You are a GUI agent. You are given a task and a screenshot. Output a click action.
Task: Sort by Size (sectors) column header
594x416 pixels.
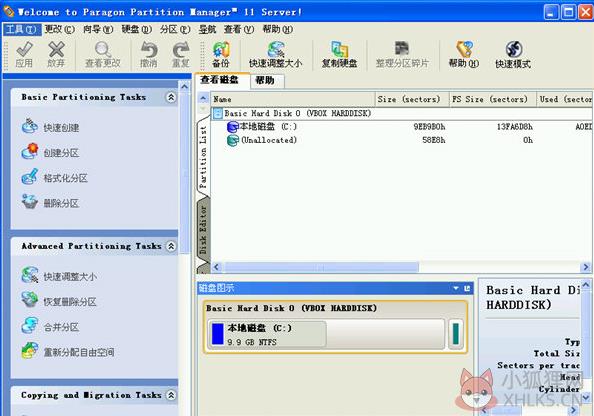tap(412, 99)
